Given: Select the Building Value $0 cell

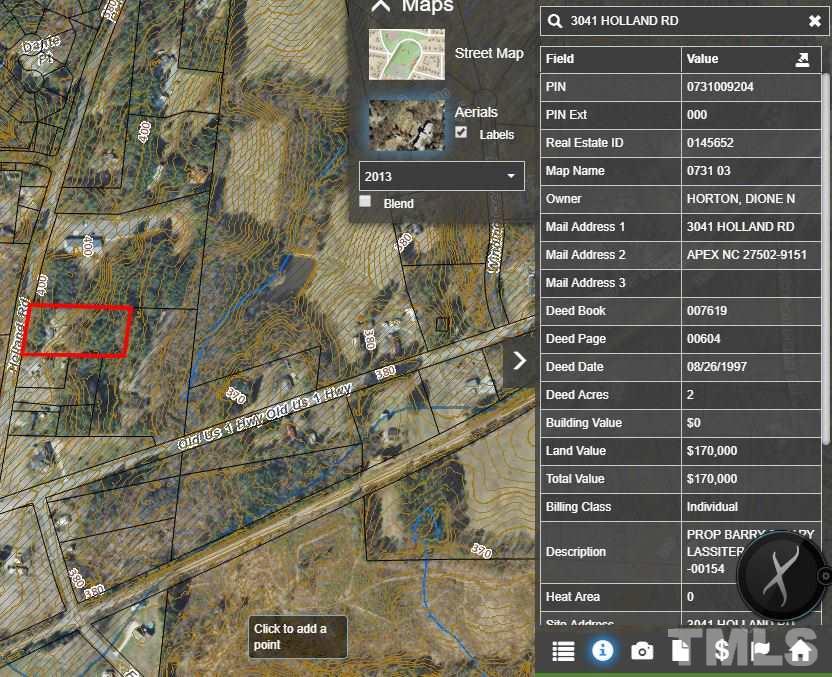Looking at the screenshot, I should click(x=751, y=423).
